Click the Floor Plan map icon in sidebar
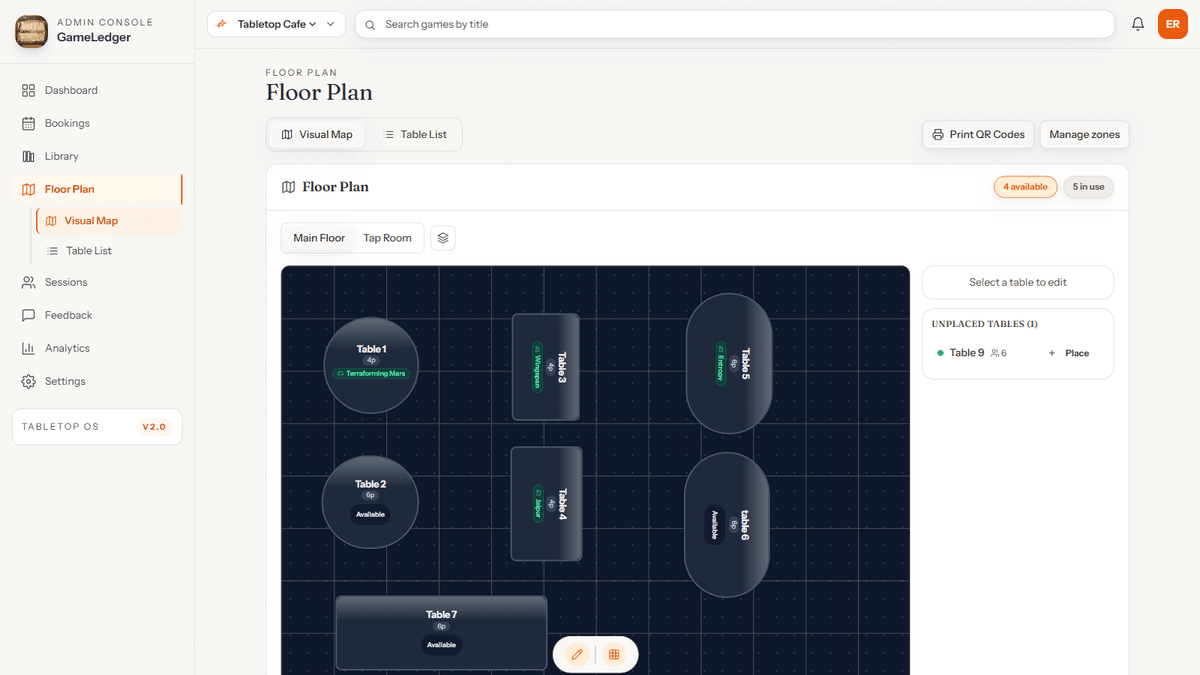 pos(28,189)
